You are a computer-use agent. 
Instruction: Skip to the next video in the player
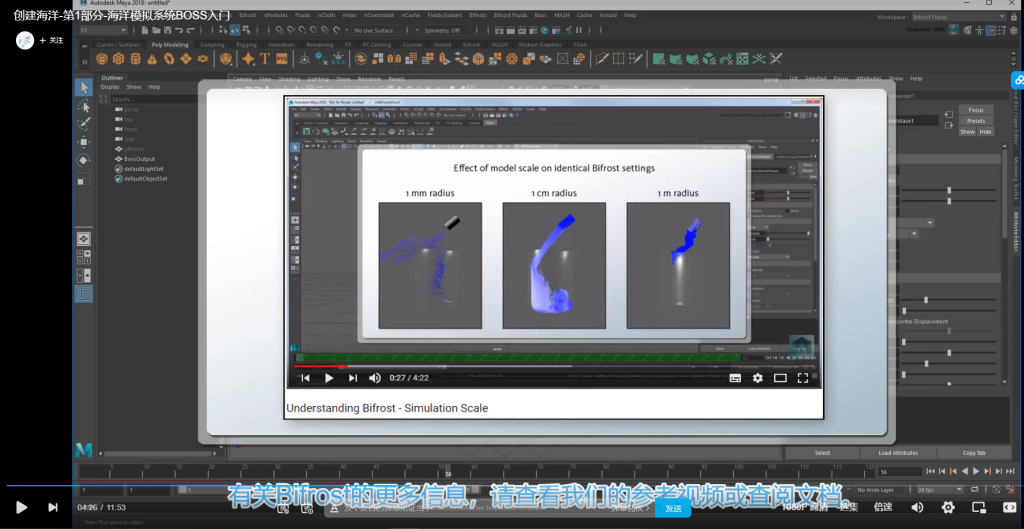pyautogui.click(x=53, y=507)
